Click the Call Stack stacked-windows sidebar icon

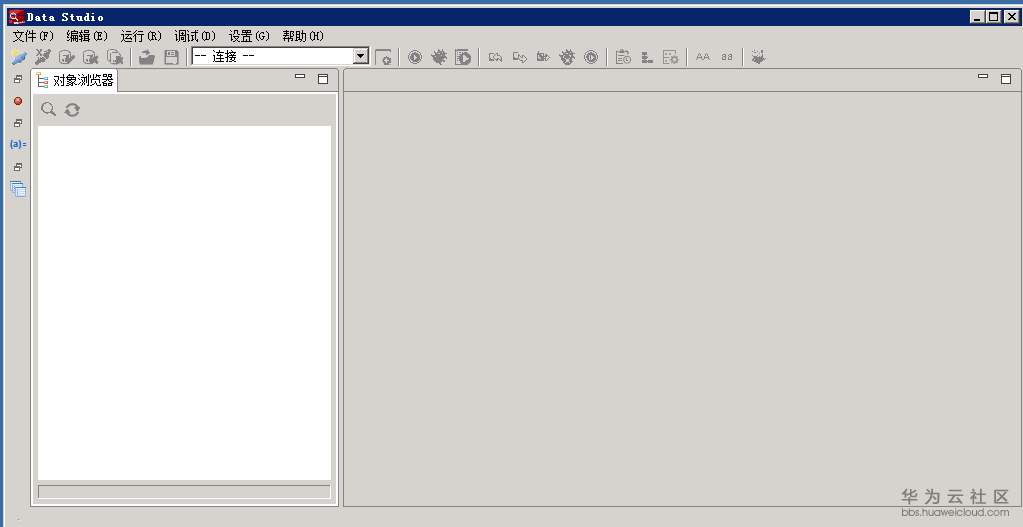[x=18, y=189]
